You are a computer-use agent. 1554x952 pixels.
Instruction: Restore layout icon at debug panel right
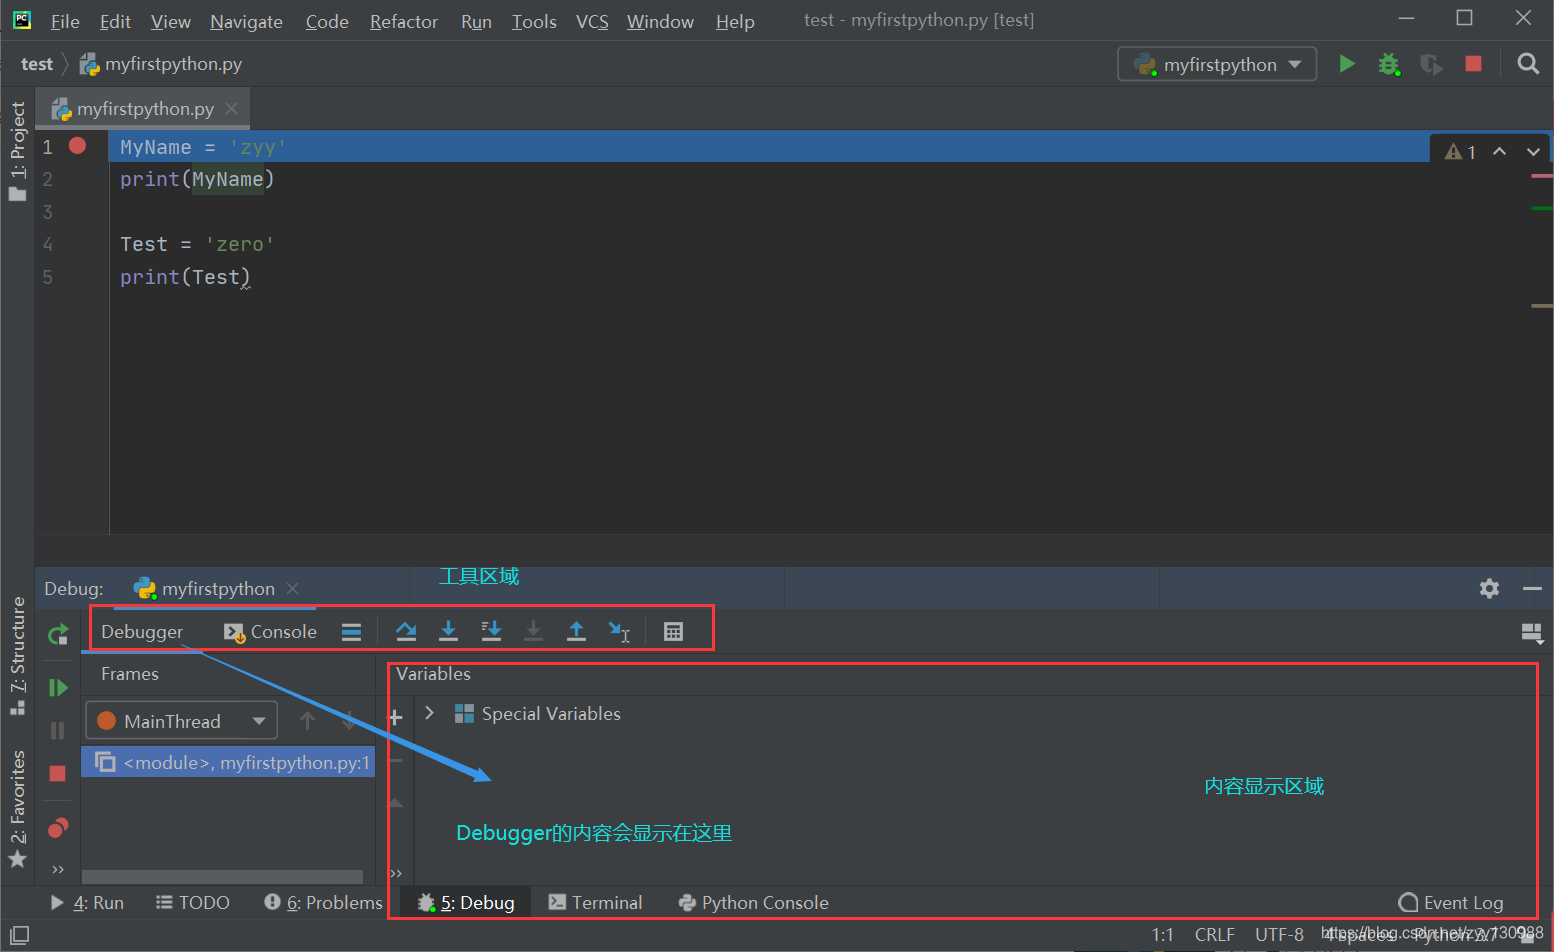click(1532, 633)
